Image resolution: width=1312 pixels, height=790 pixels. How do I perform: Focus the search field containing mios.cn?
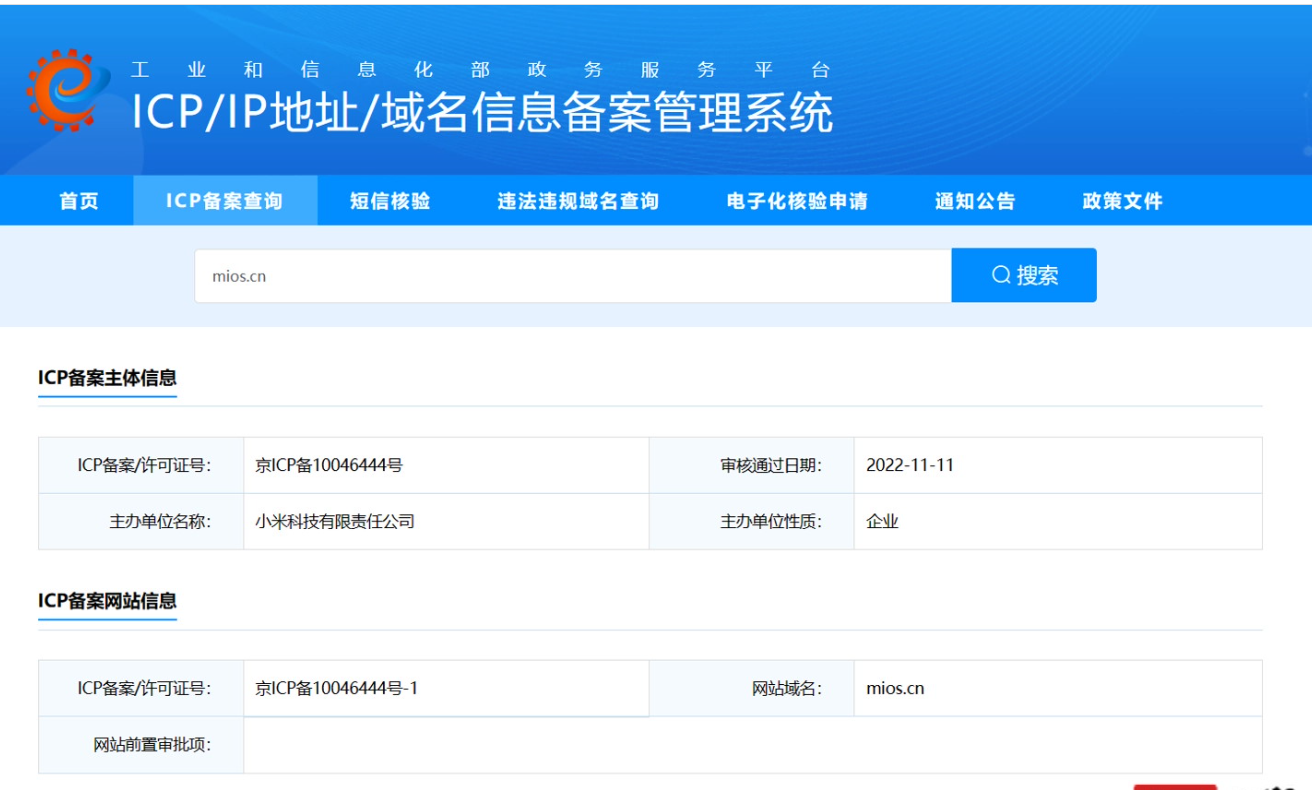coord(572,276)
